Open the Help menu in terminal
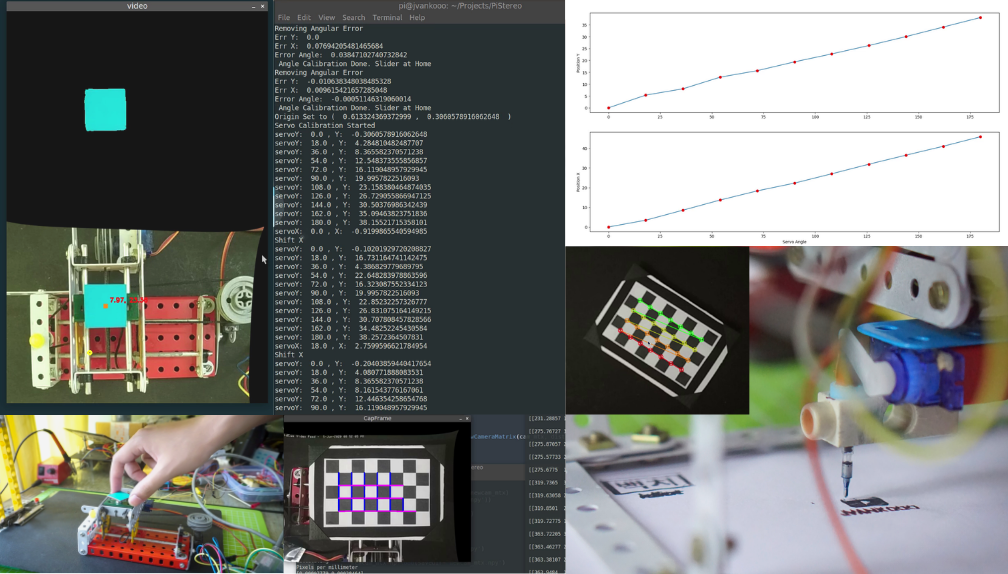The height and width of the screenshot is (574, 1008). pyautogui.click(x=417, y=18)
